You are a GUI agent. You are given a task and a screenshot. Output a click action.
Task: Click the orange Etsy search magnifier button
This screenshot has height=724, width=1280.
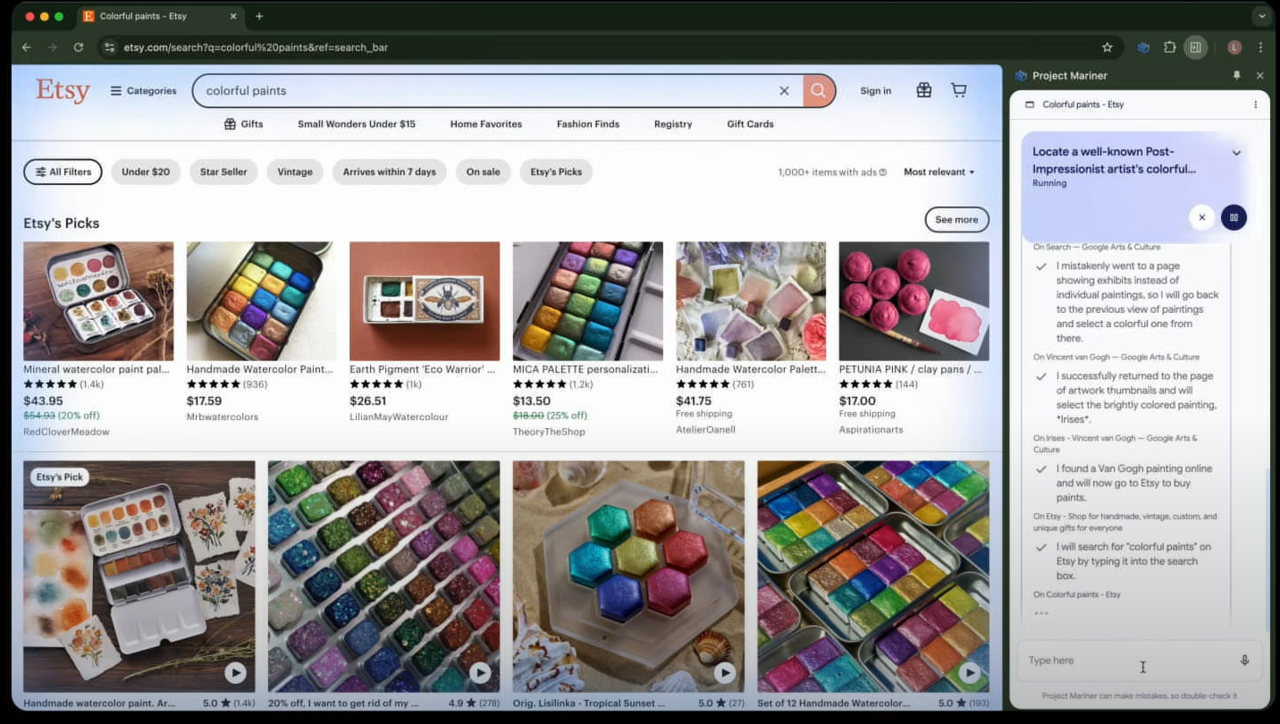click(818, 91)
